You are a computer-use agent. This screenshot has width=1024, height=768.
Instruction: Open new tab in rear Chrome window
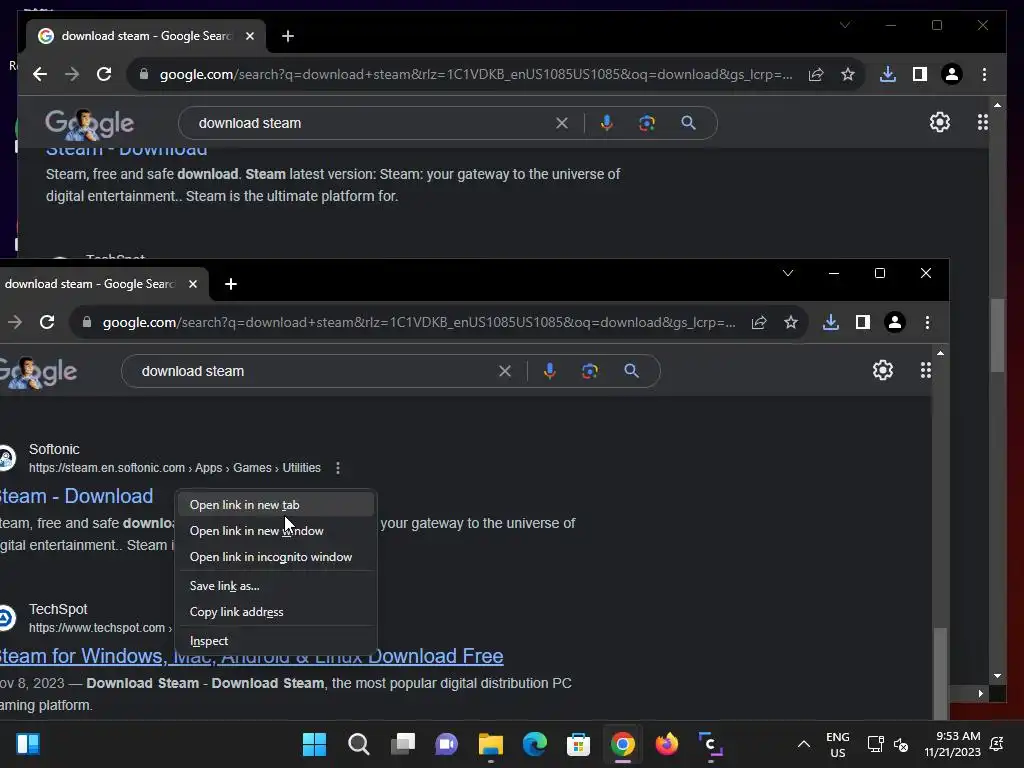[287, 36]
